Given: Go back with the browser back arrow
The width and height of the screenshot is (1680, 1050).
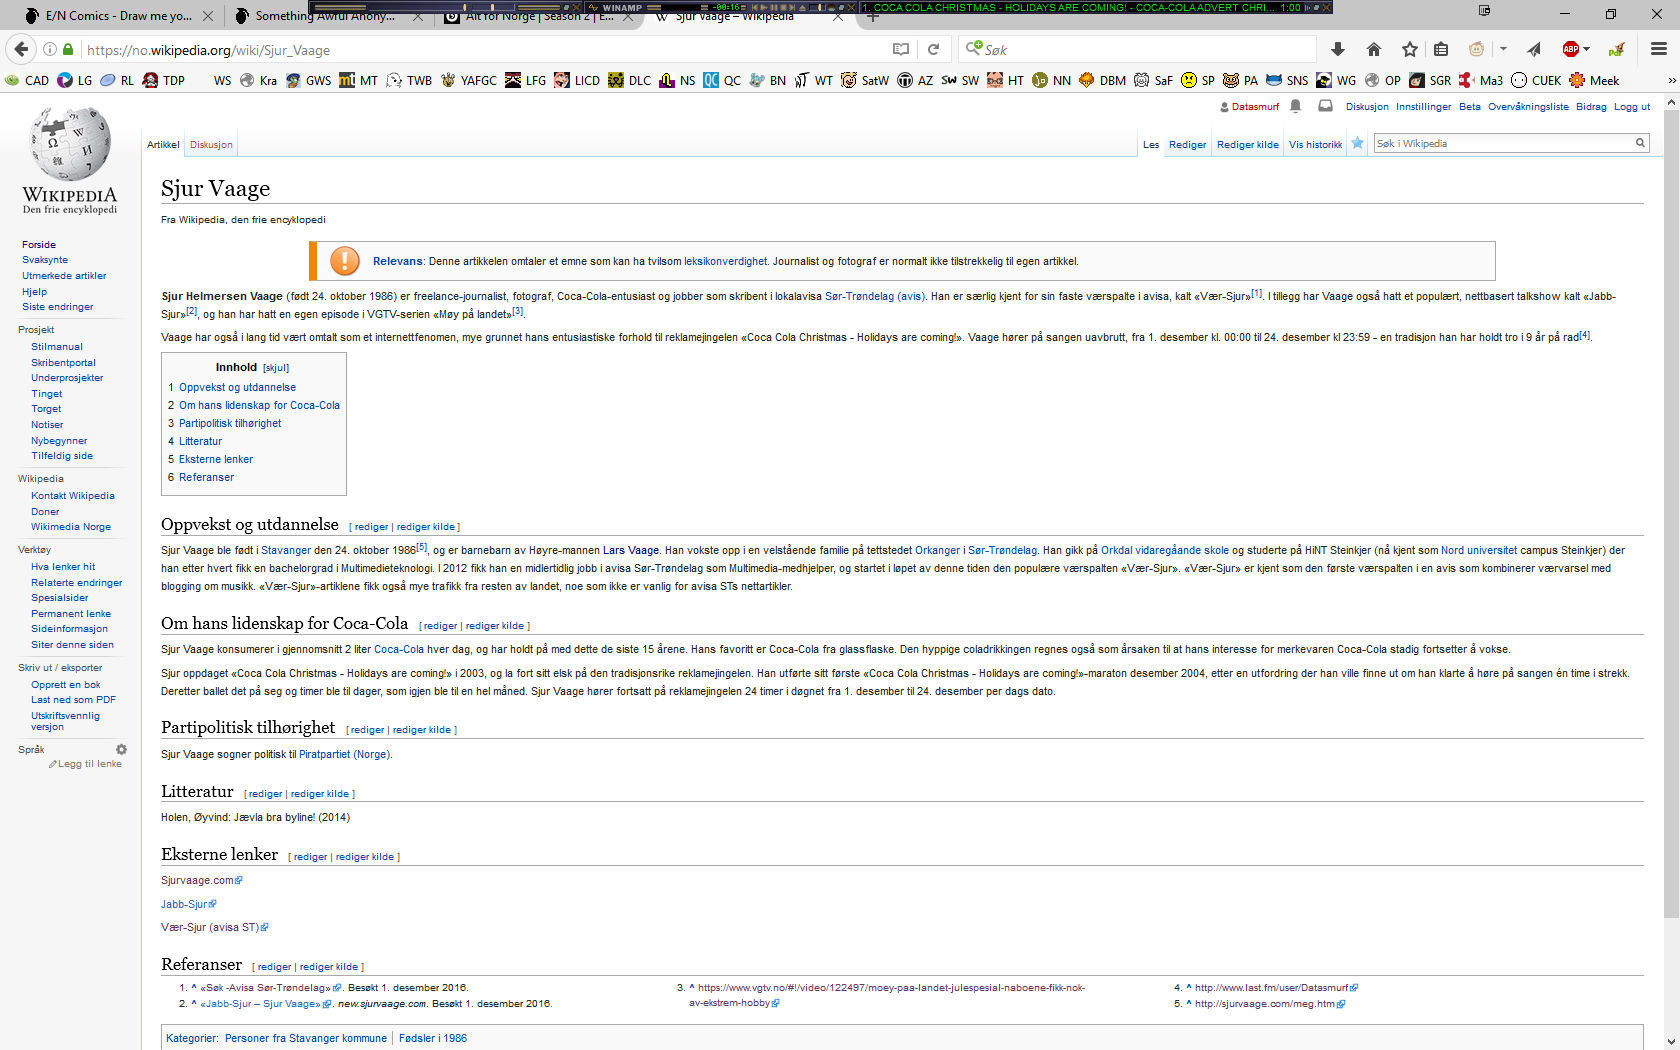Looking at the screenshot, I should 21,49.
